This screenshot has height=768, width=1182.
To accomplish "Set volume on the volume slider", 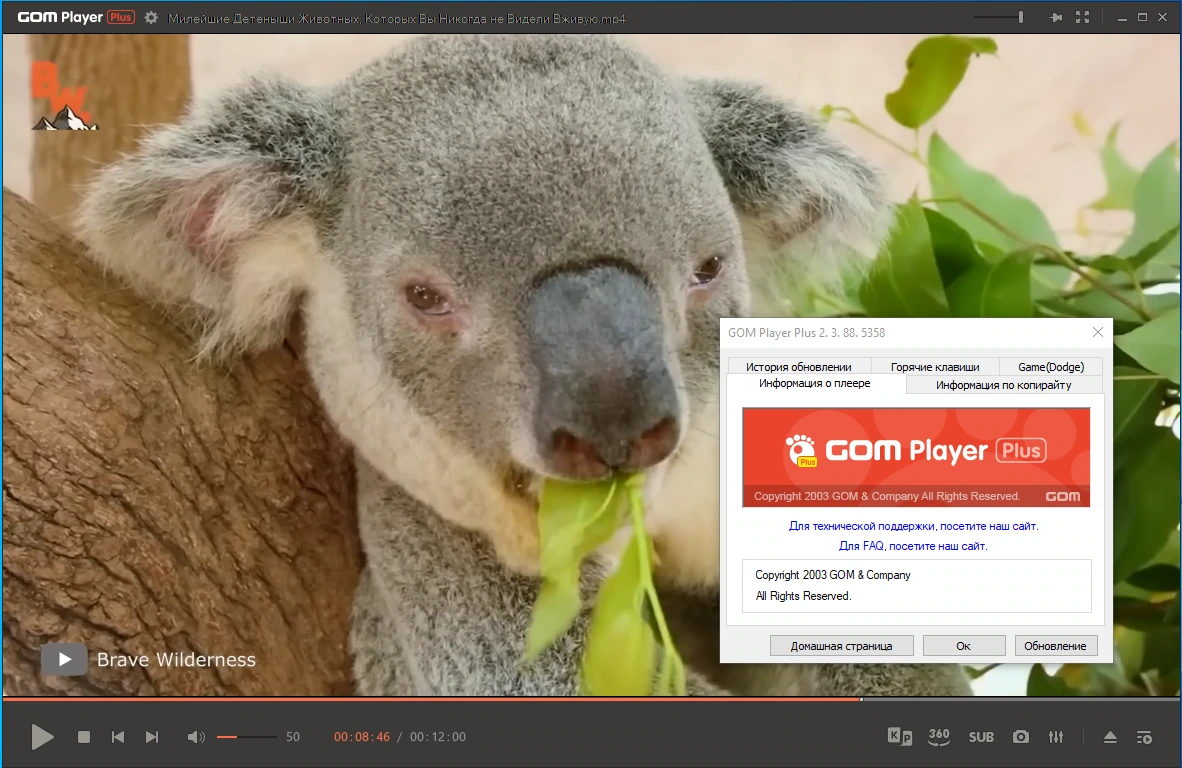I will pos(247,736).
